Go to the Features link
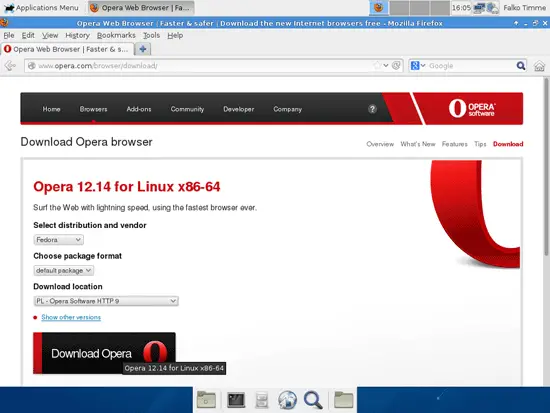Screen dimensions: 550x413 [x=455, y=144]
